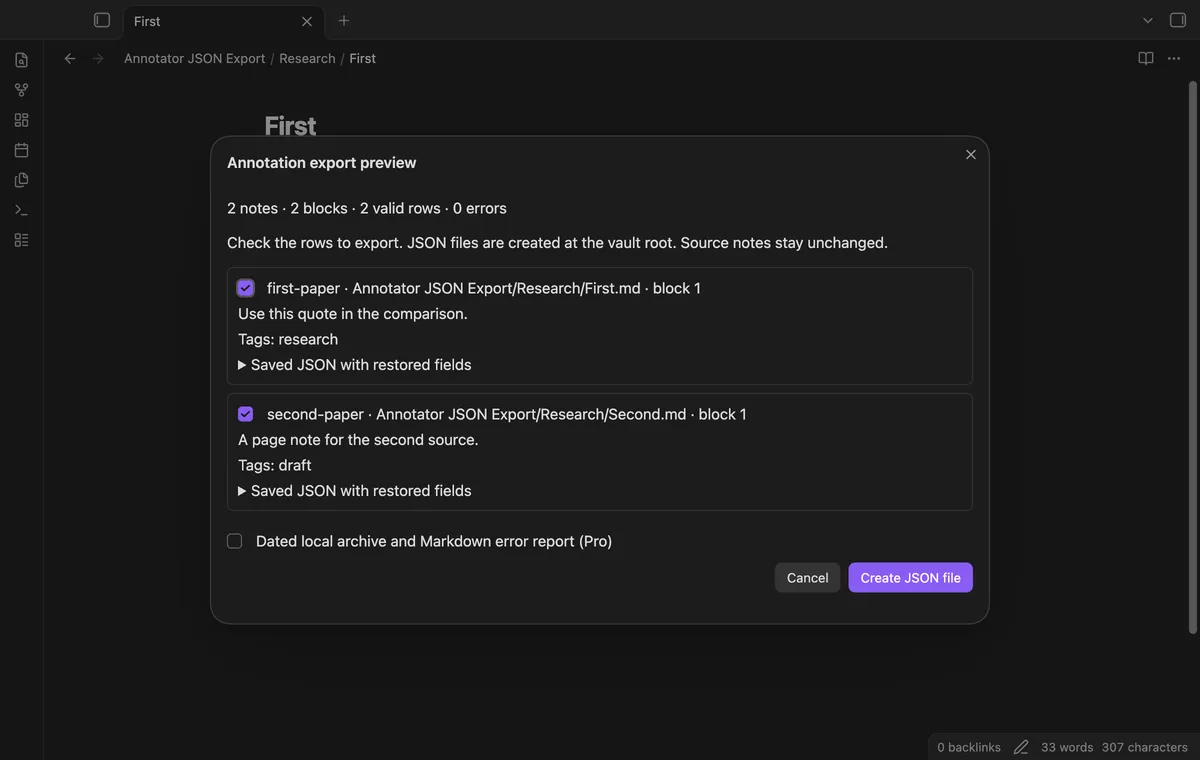
Task: Click the vertical scrollbar on right
Action: pyautogui.click(x=1192, y=357)
